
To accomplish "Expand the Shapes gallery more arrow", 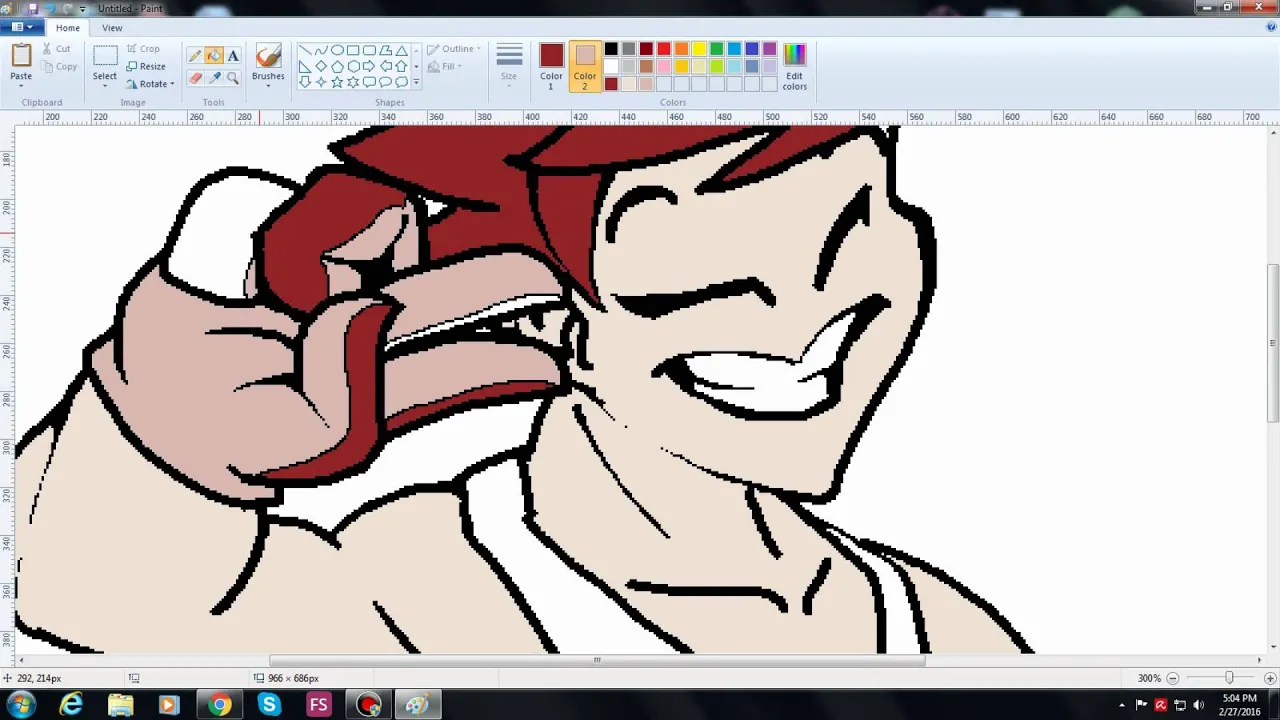I will [416, 83].
